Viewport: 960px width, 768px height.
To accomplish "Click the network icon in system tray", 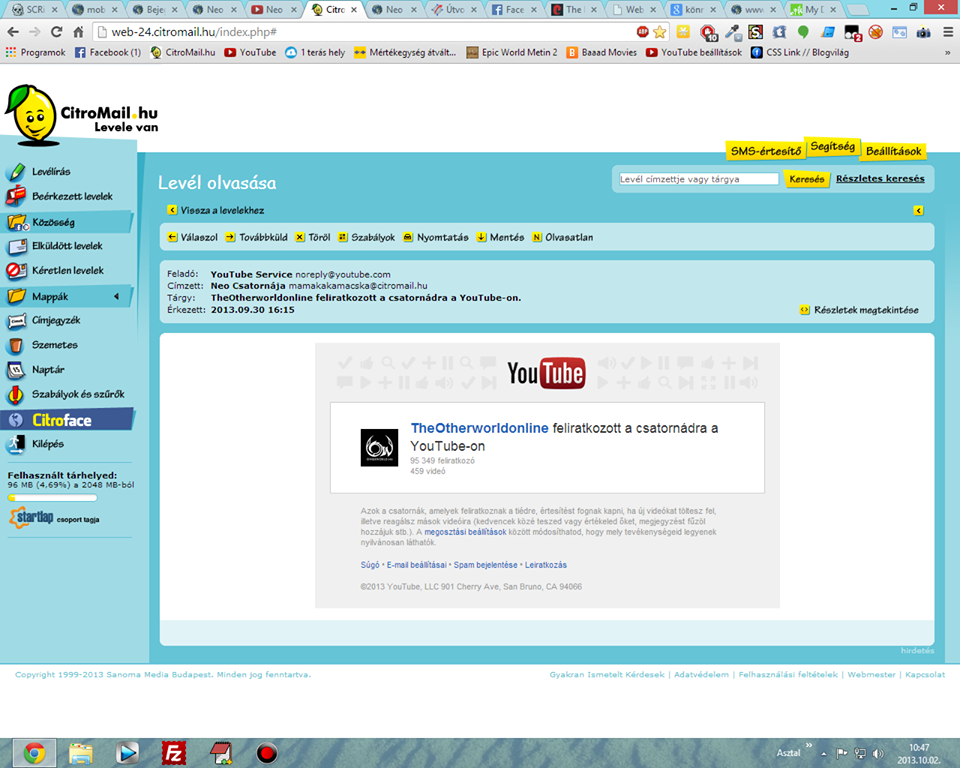I will [x=860, y=753].
